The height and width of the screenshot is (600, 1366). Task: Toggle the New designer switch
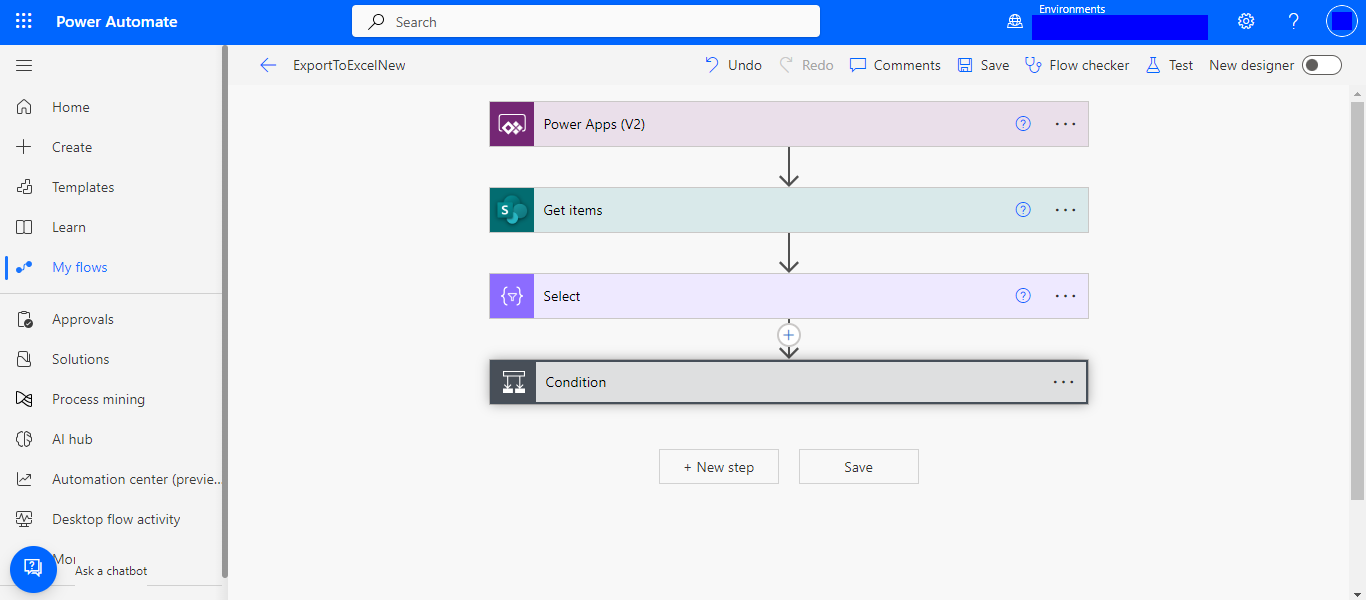tap(1321, 65)
